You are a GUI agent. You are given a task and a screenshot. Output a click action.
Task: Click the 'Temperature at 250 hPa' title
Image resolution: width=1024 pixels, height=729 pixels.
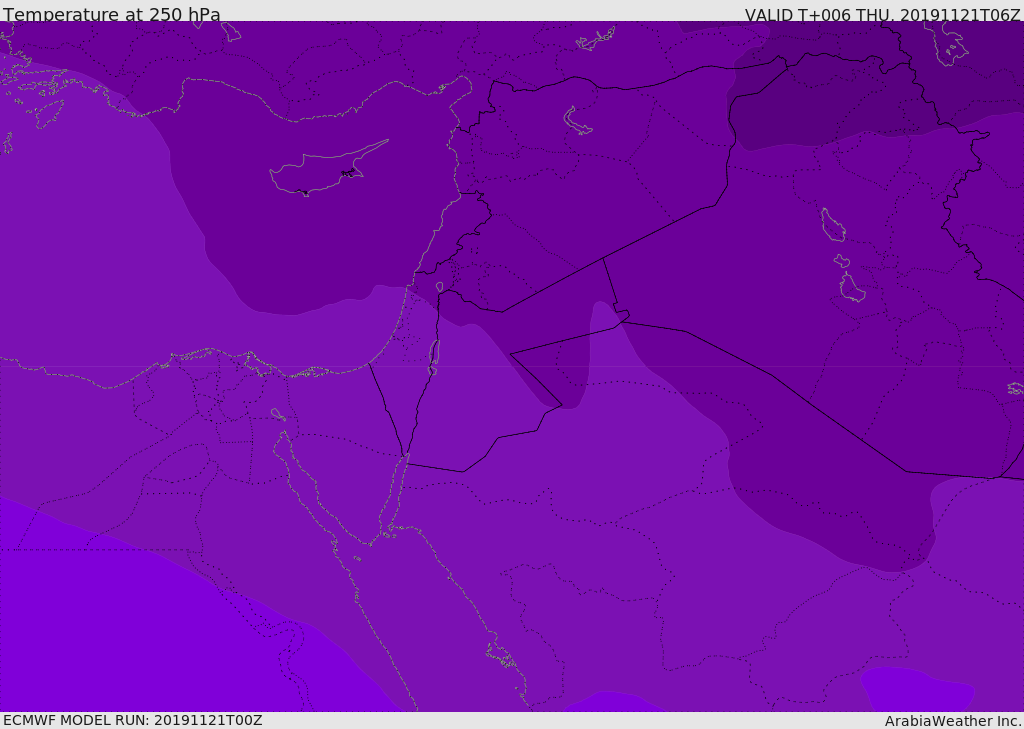coord(112,14)
